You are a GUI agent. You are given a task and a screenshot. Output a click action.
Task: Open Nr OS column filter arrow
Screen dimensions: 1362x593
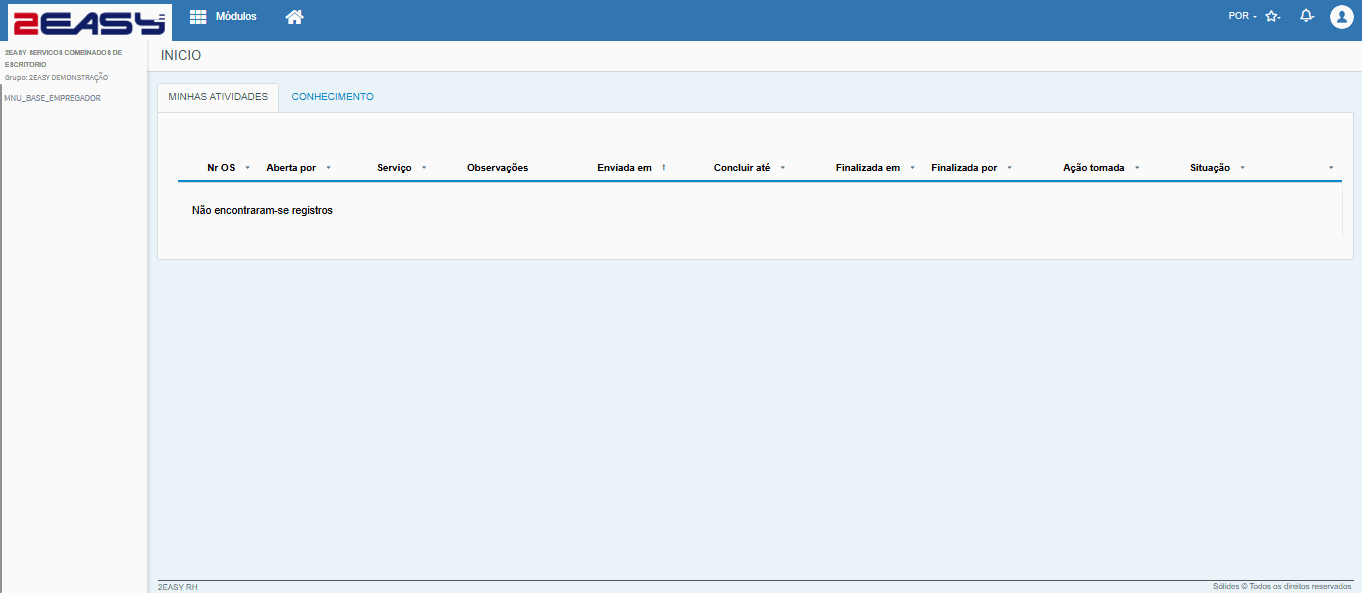click(247, 168)
